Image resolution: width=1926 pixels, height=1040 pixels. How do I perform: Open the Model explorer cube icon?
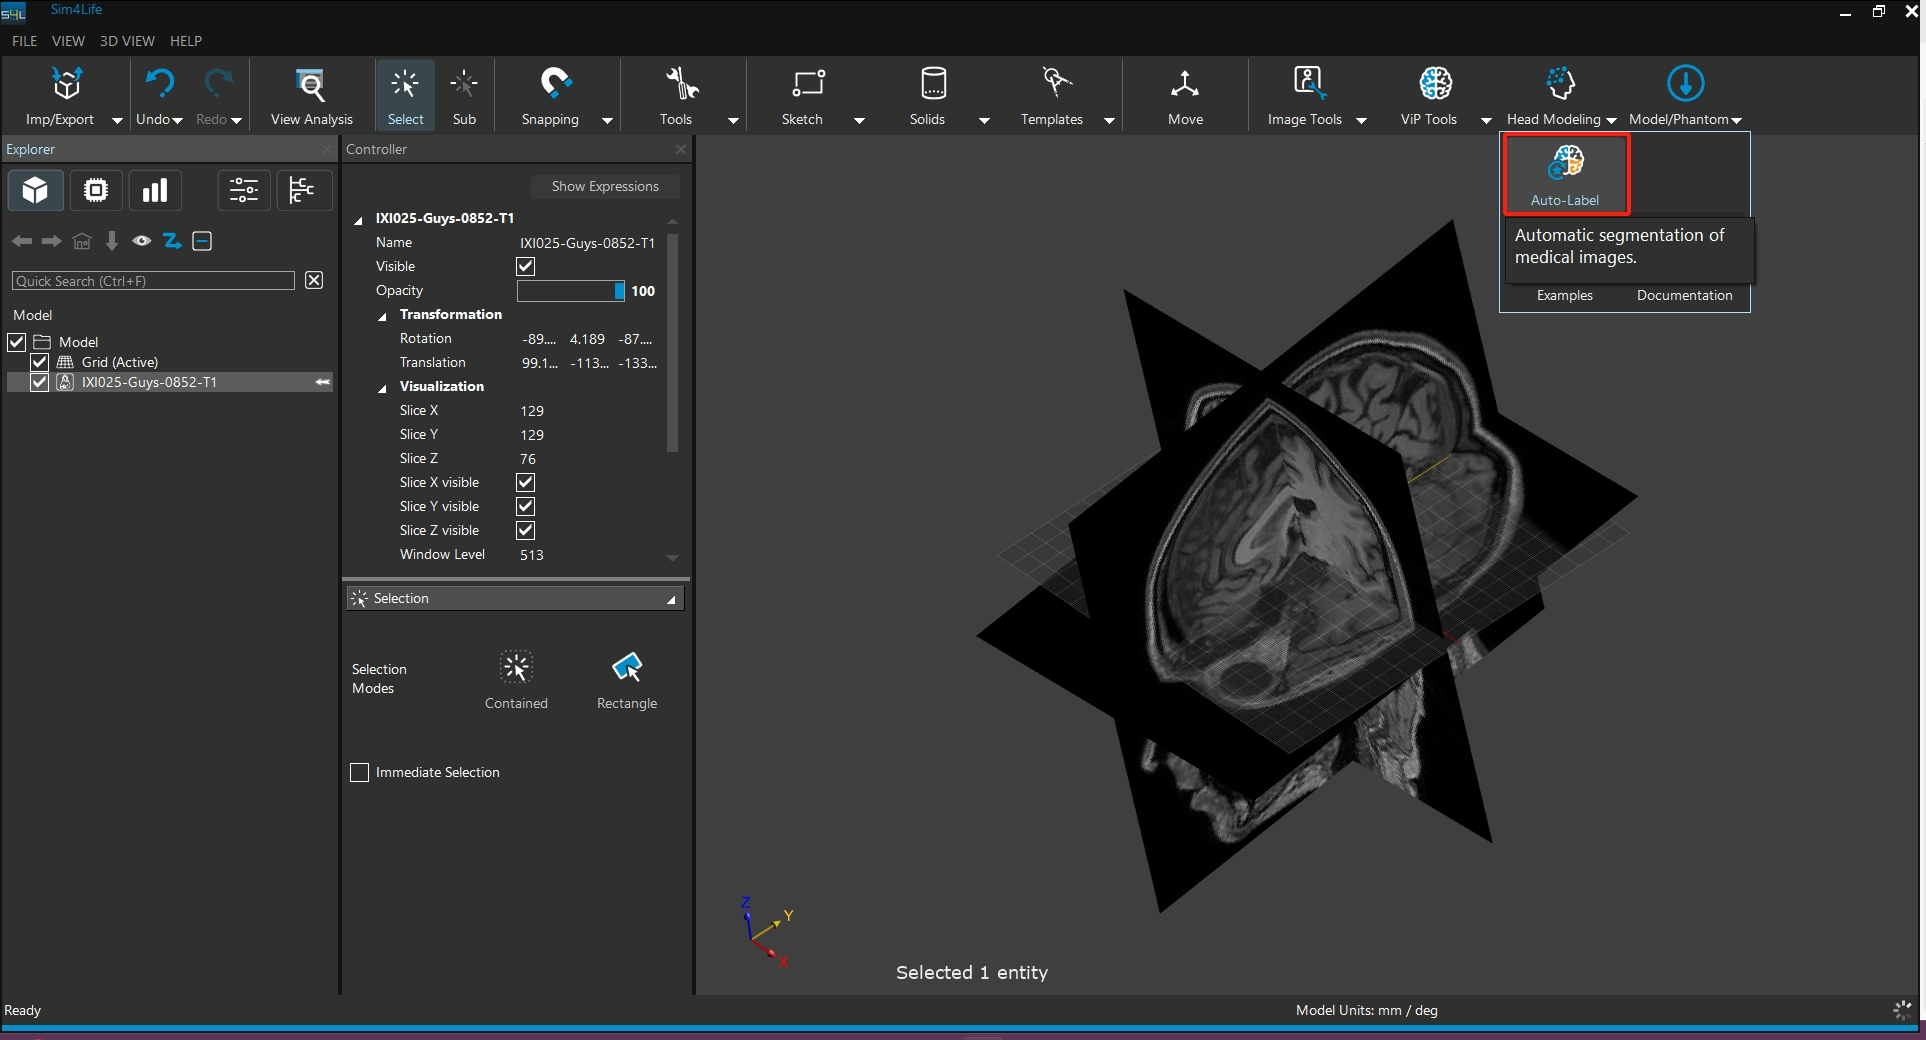click(x=36, y=190)
